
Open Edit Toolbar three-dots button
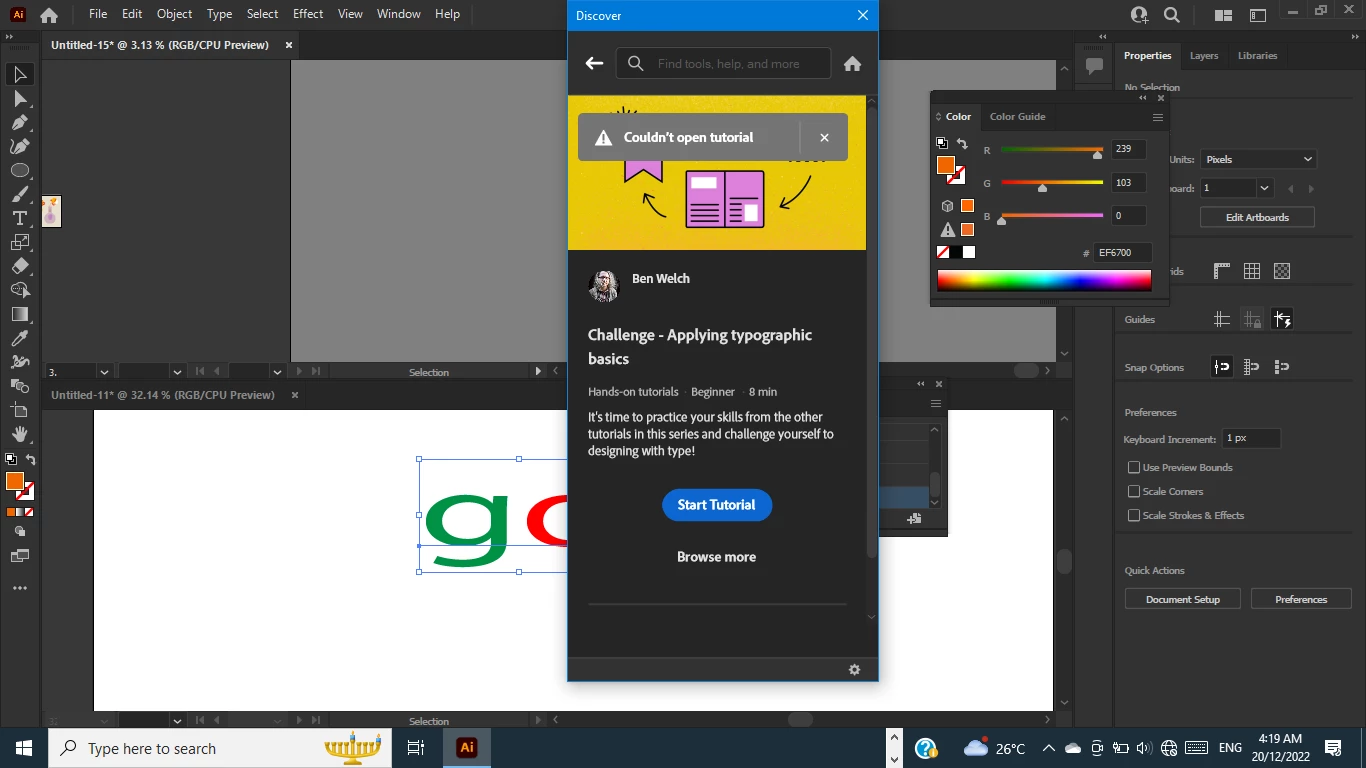(x=20, y=589)
